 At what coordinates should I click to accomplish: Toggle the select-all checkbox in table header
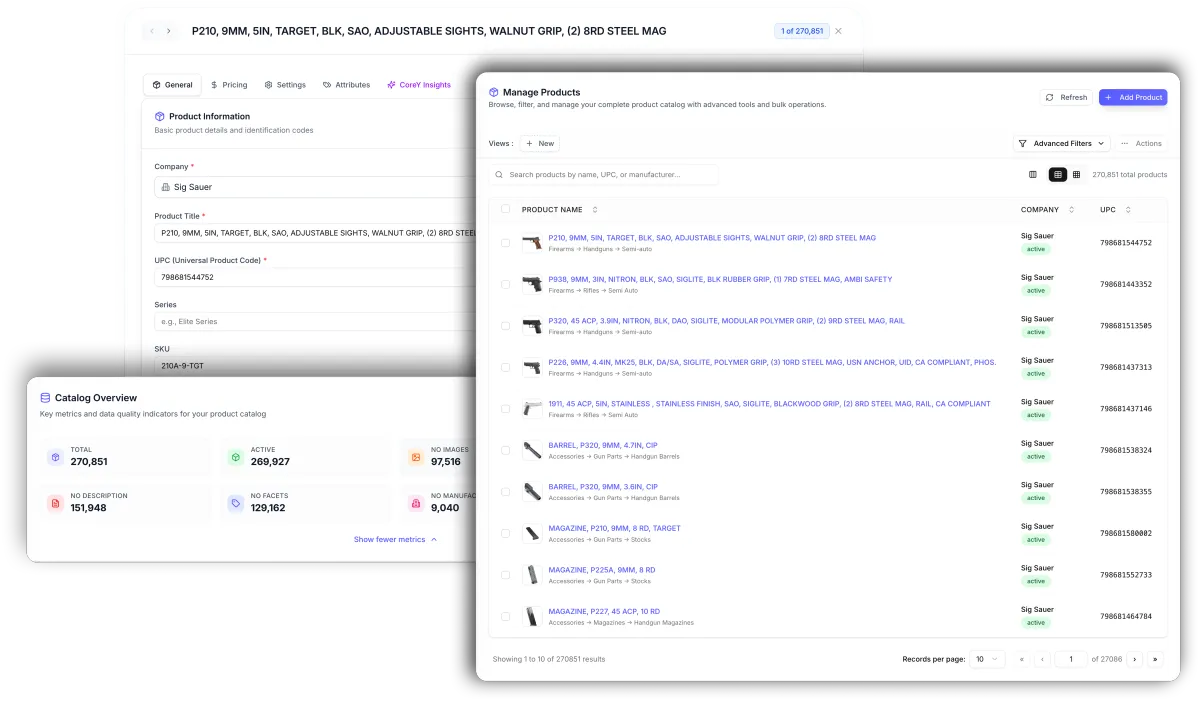505,209
